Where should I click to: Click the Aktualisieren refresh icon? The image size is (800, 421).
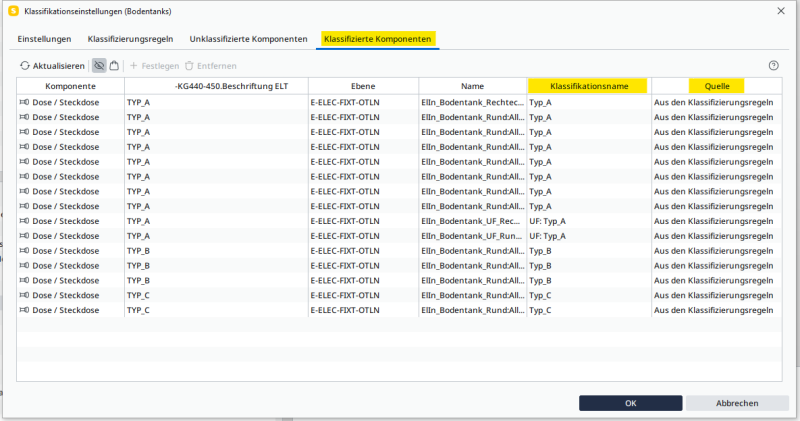click(x=25, y=66)
